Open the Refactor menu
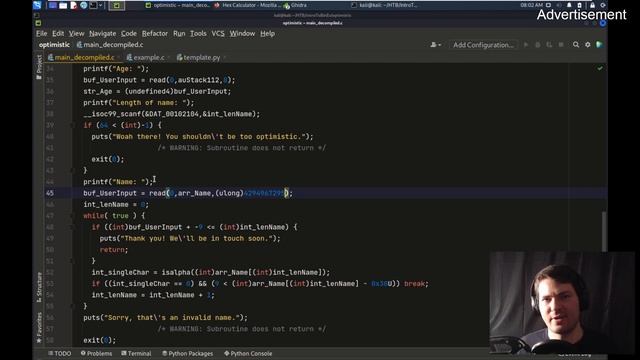The image size is (640, 360). (155, 33)
